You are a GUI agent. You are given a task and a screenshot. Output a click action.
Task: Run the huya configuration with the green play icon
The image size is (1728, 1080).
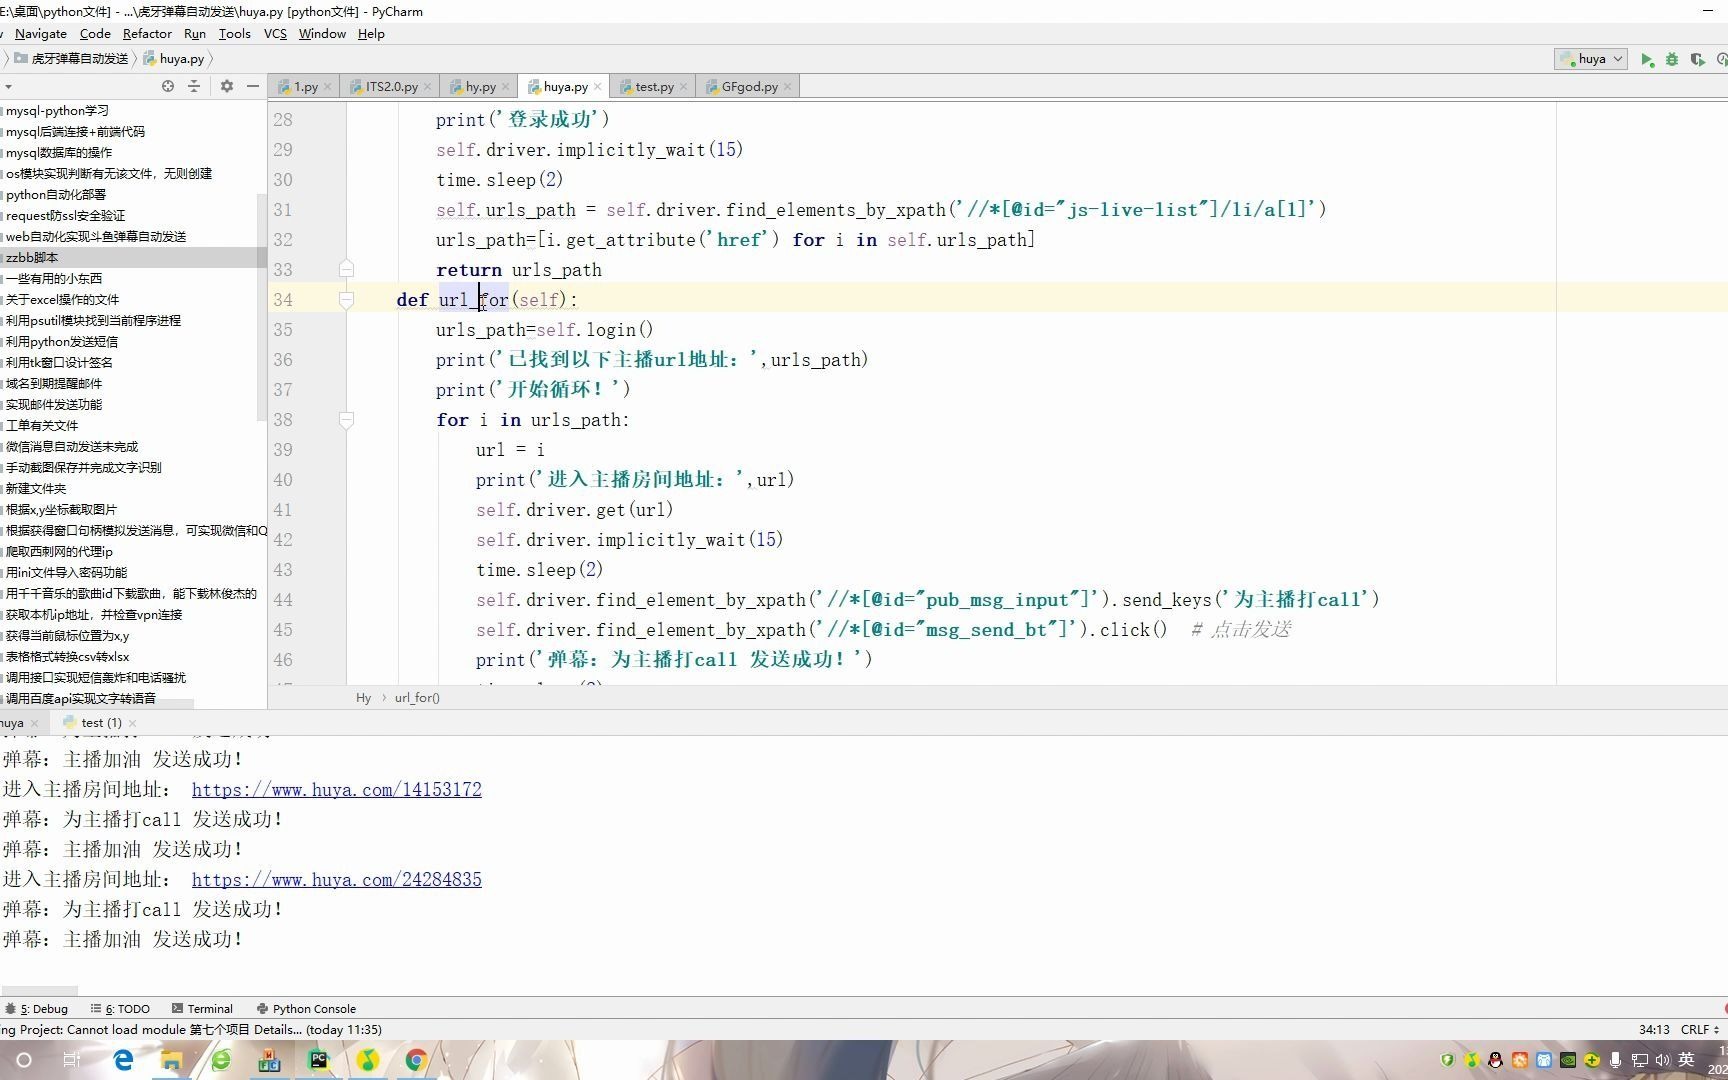tap(1648, 59)
